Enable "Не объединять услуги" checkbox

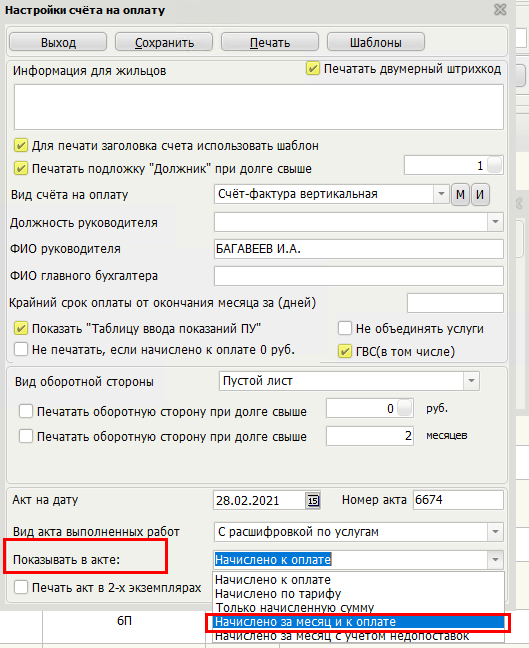point(345,328)
